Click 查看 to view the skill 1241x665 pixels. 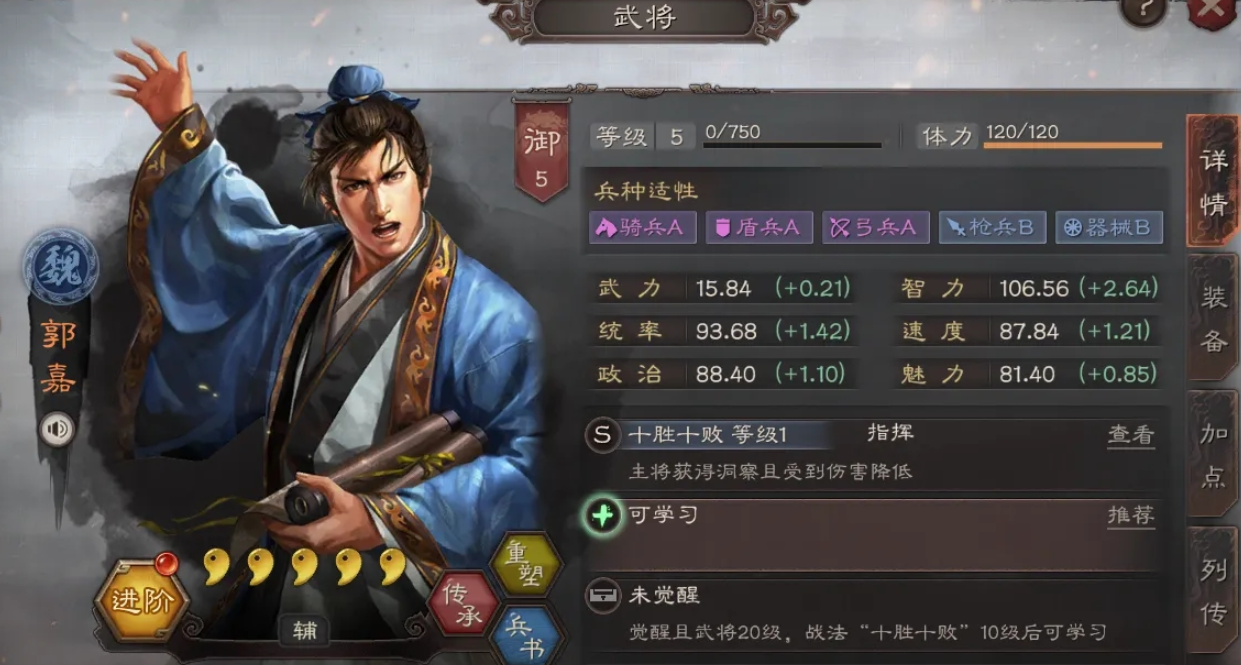tap(1131, 435)
